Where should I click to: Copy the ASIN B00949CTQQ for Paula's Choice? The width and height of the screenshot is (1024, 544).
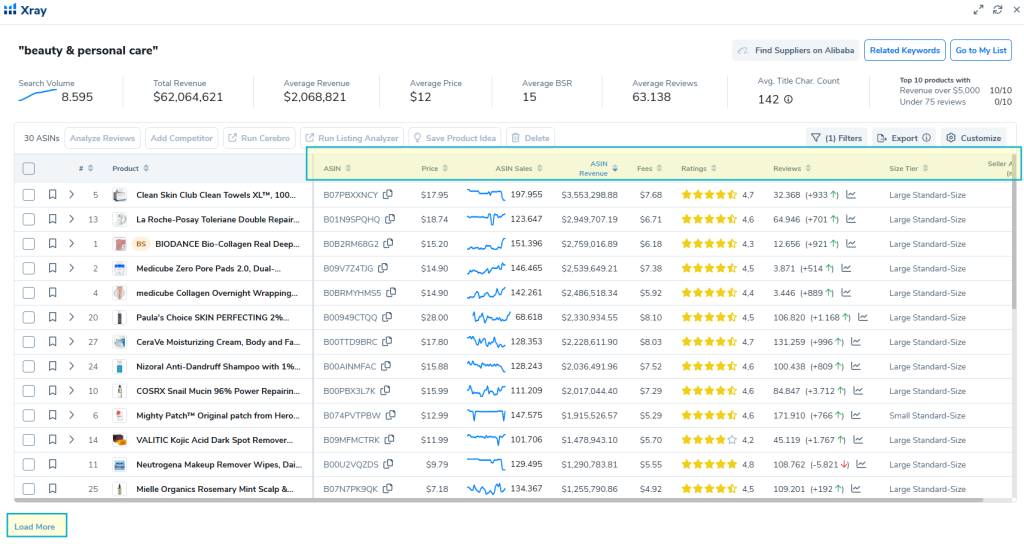coord(387,317)
